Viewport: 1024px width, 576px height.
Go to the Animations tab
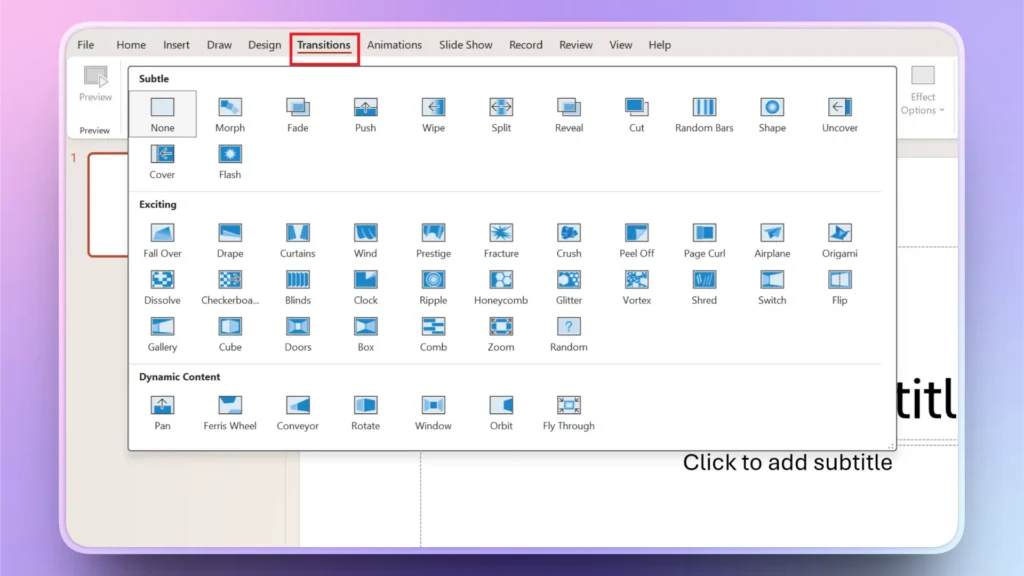tap(394, 45)
